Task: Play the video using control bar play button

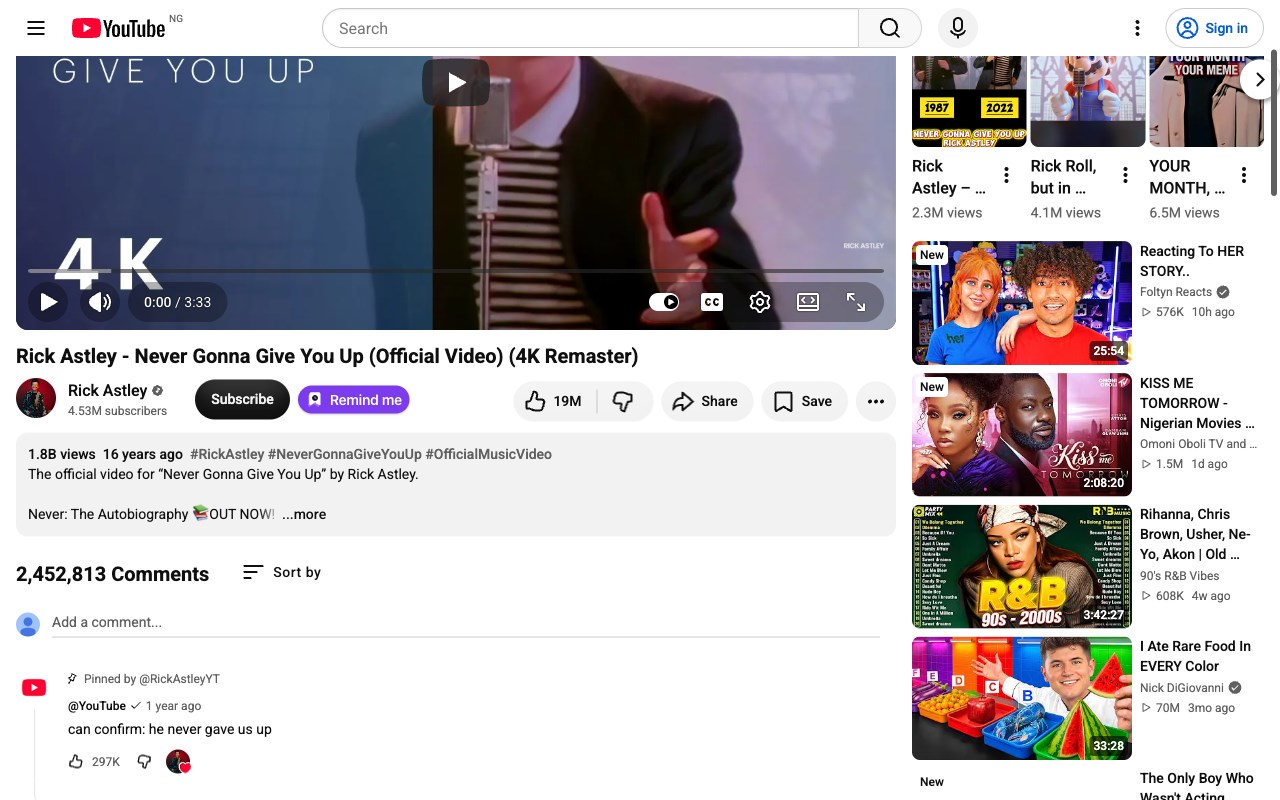Action: [x=48, y=302]
